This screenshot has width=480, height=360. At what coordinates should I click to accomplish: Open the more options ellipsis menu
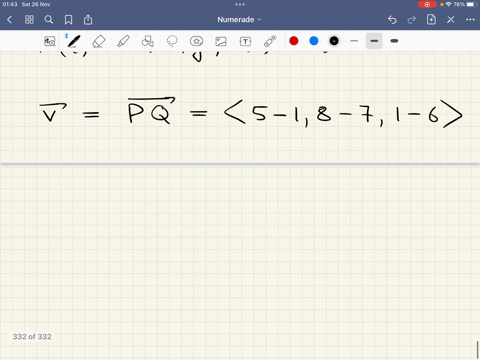pyautogui.click(x=470, y=20)
